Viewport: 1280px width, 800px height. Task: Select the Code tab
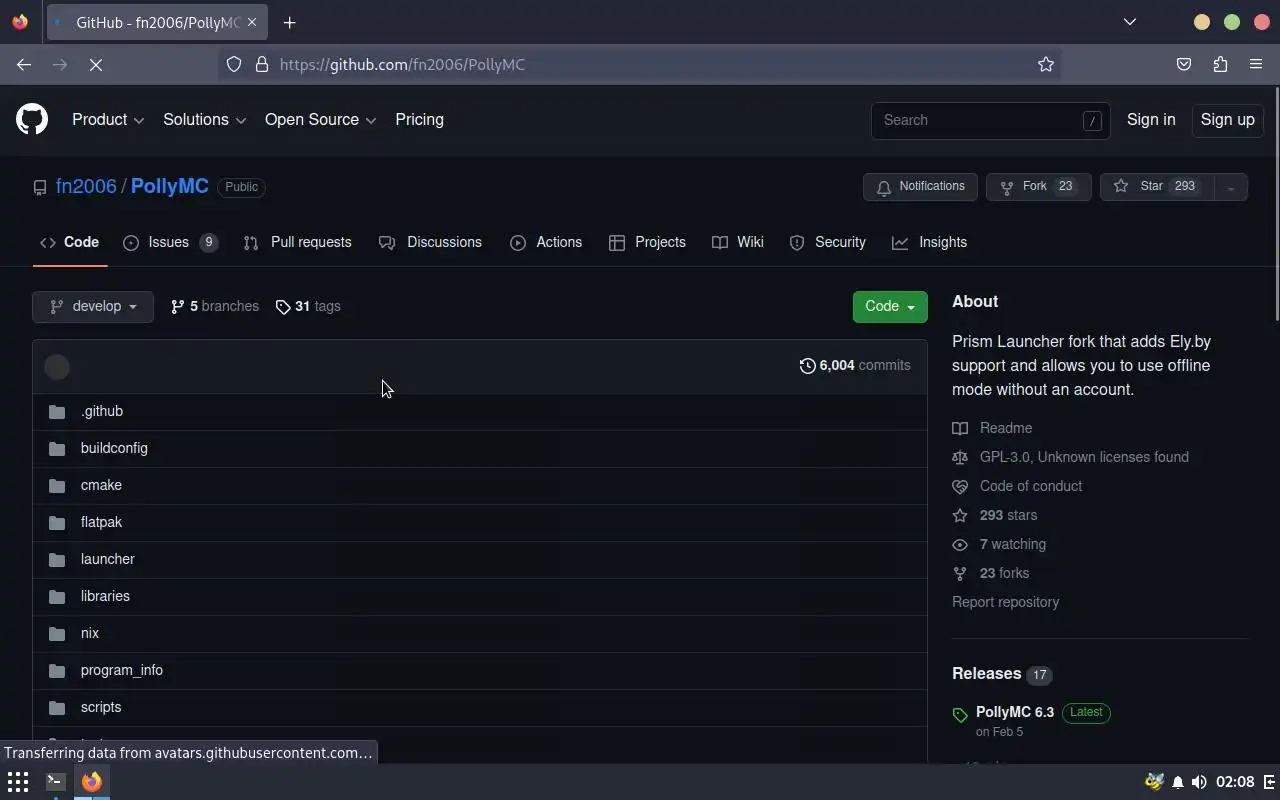(x=70, y=243)
